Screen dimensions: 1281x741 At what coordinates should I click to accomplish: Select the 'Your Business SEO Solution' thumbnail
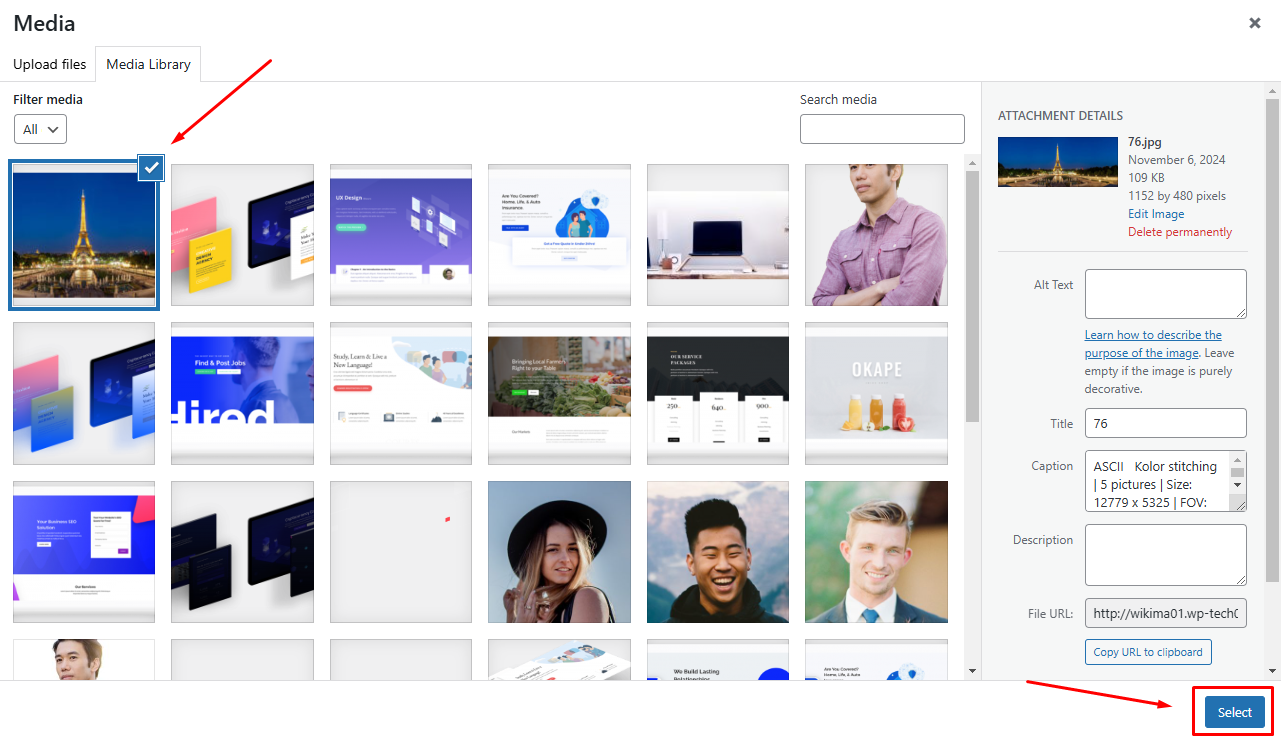[x=84, y=552]
